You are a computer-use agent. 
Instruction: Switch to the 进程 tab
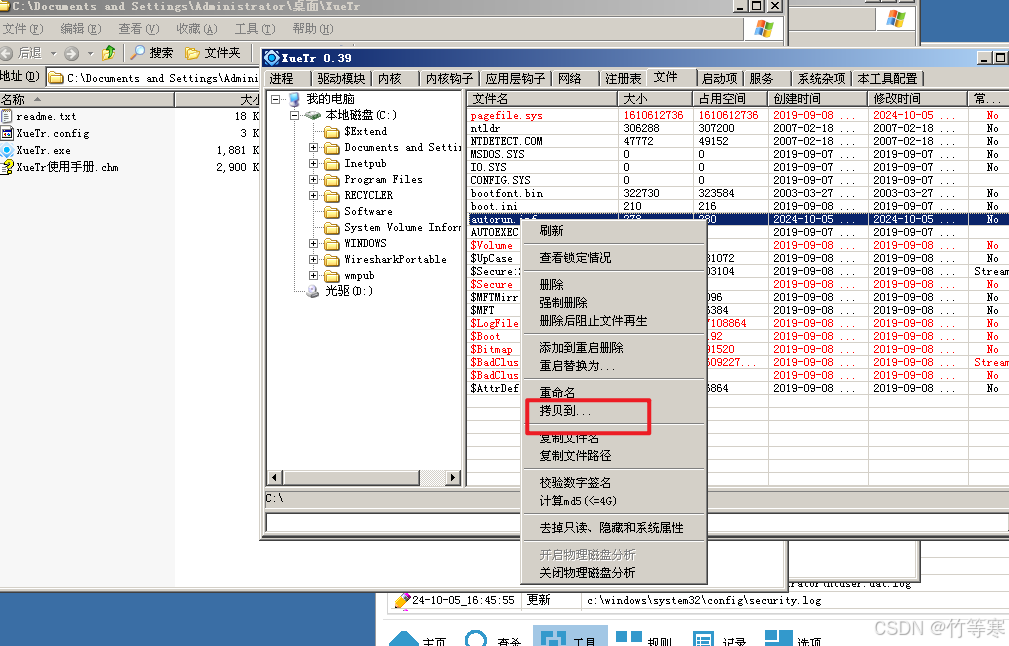click(x=282, y=78)
